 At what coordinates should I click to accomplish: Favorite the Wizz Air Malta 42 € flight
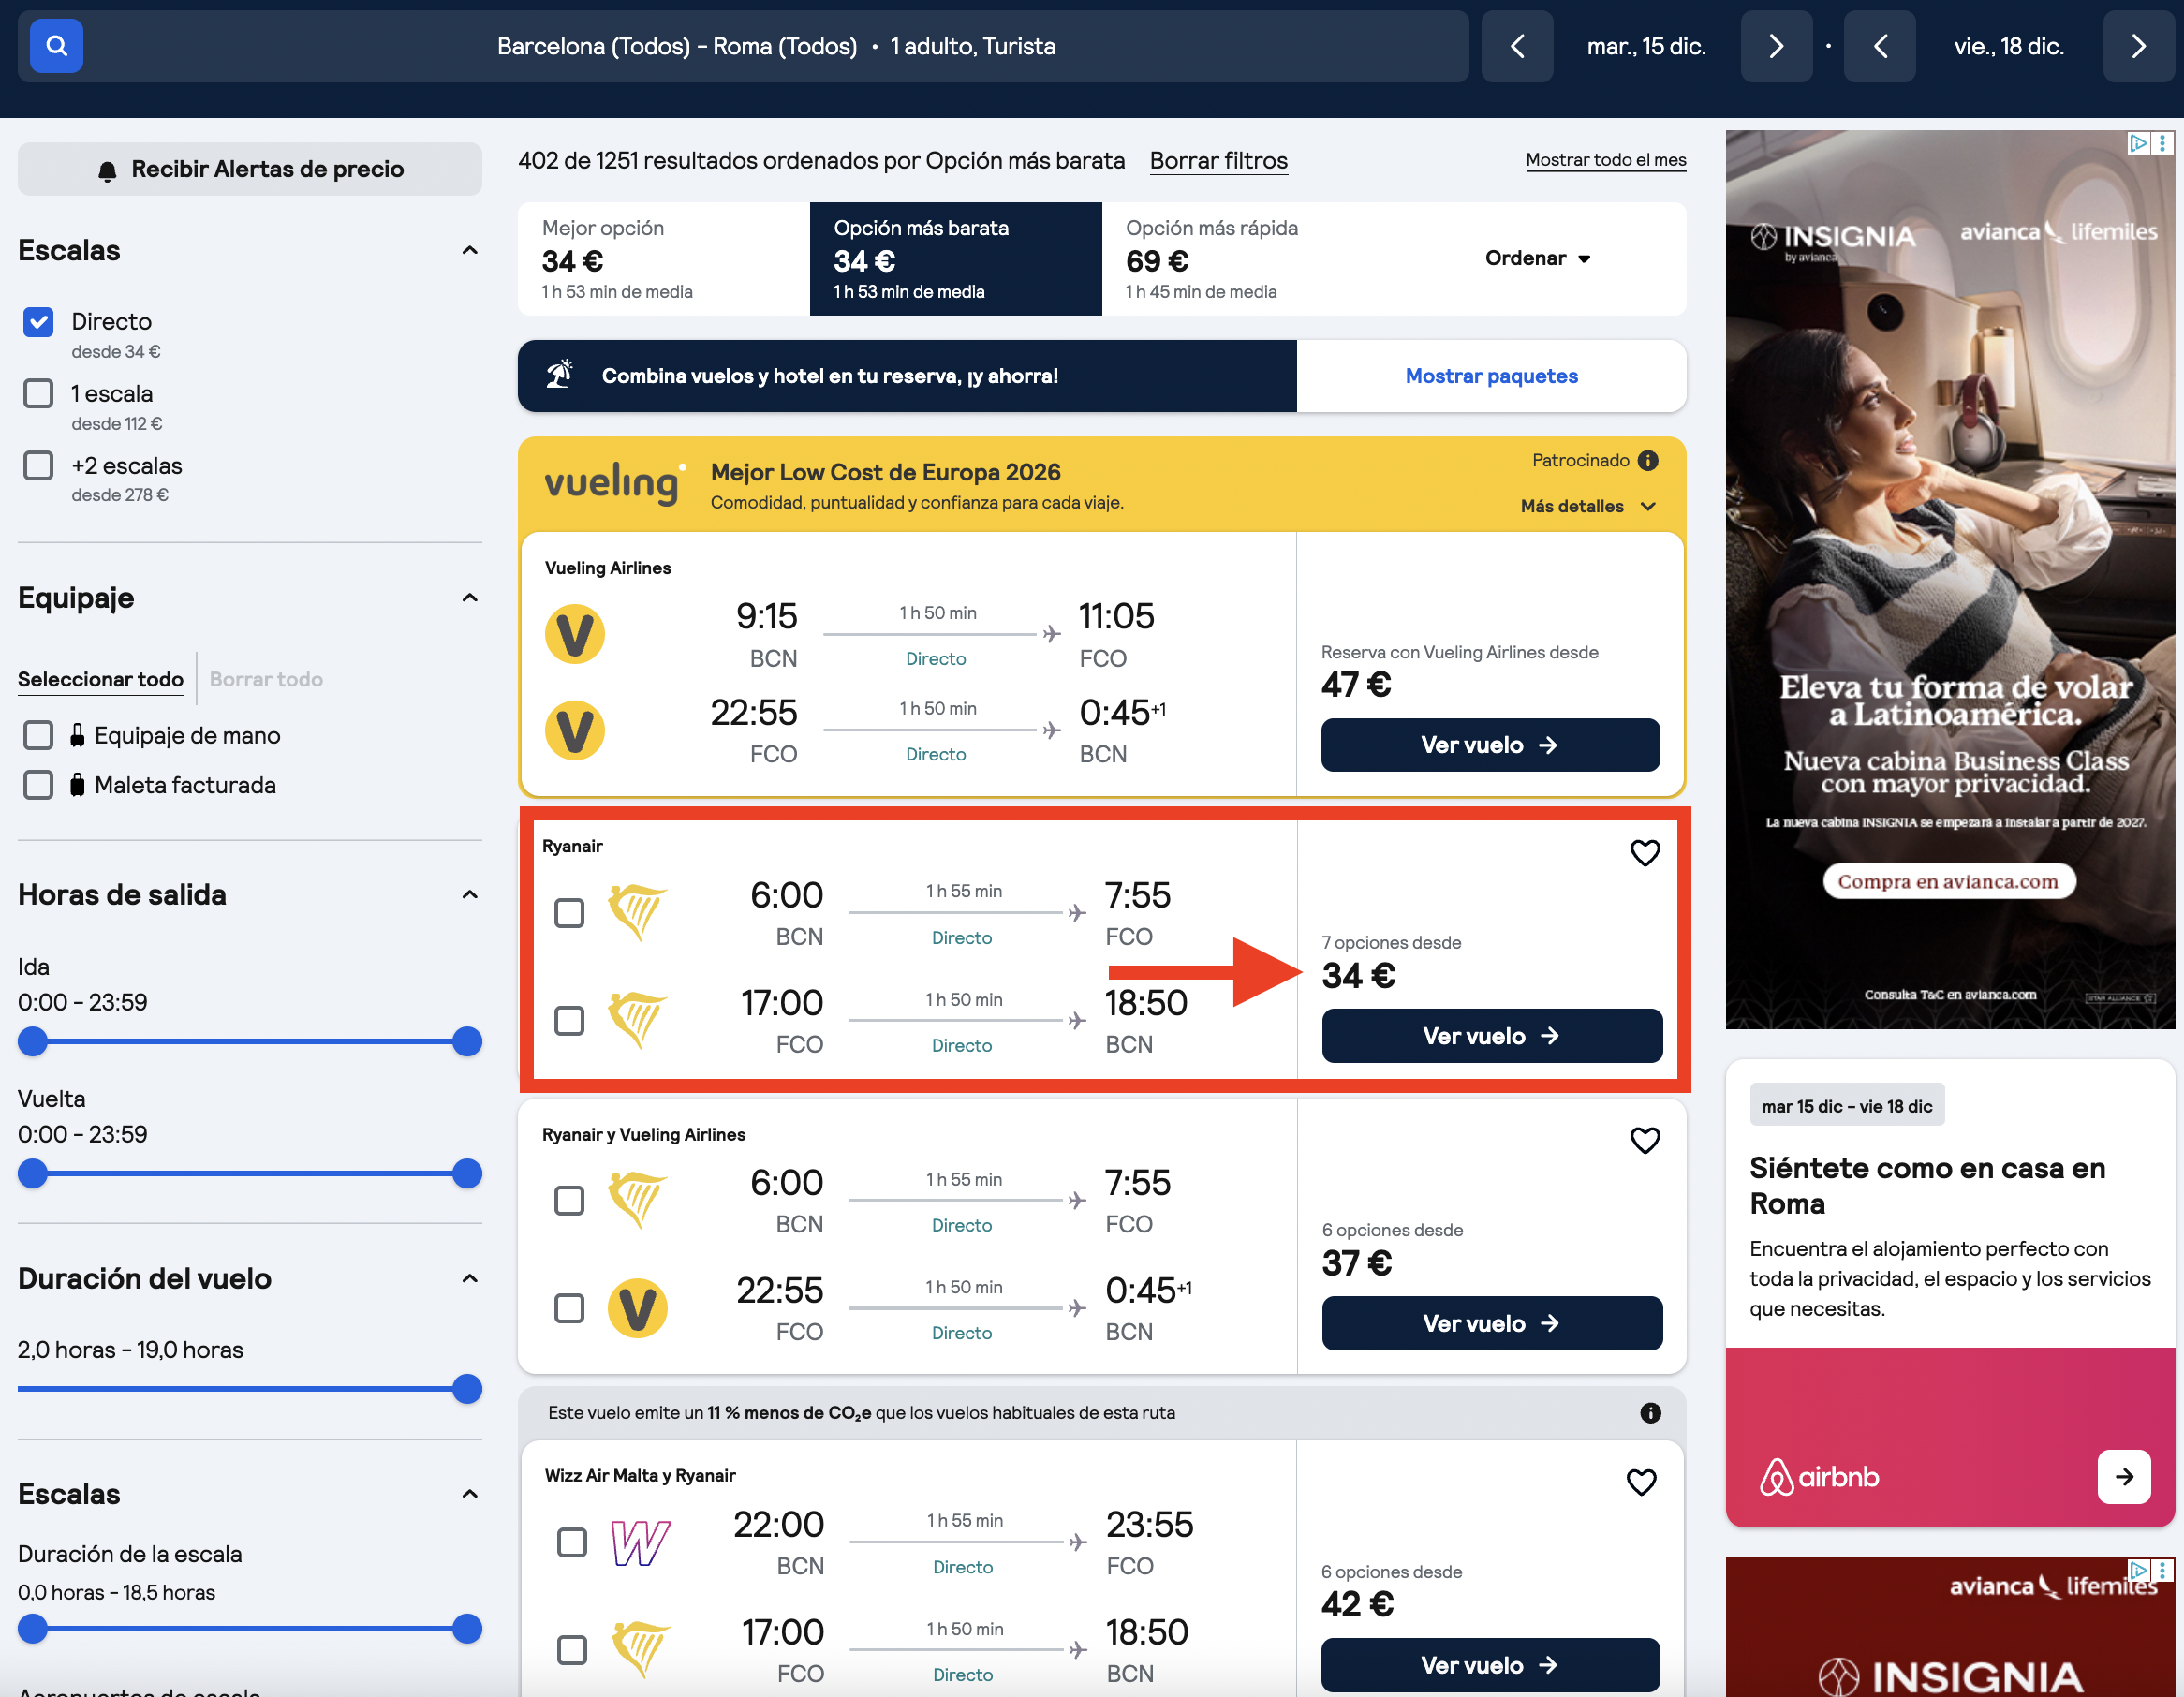[x=1641, y=1481]
